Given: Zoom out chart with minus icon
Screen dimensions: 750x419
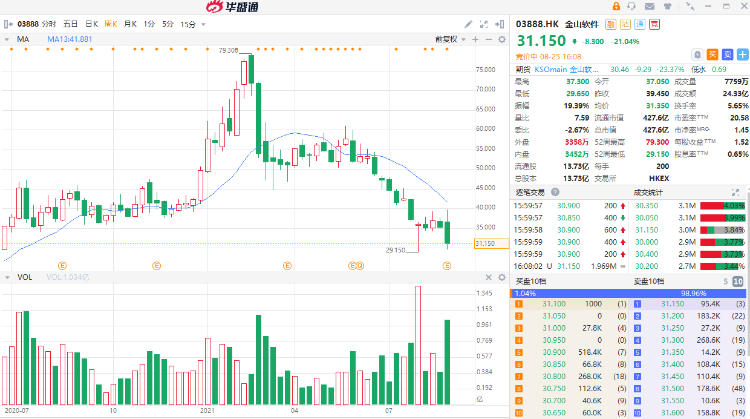Looking at the screenshot, I should click(x=488, y=39).
